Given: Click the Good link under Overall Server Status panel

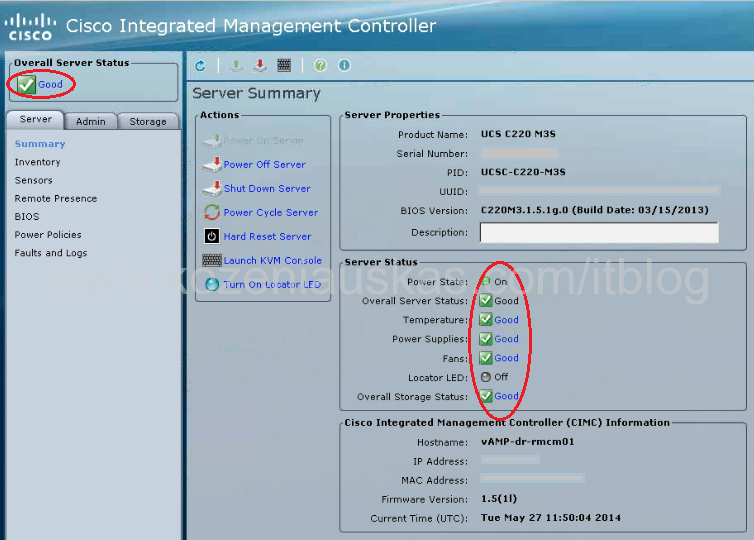Looking at the screenshot, I should click(50, 85).
